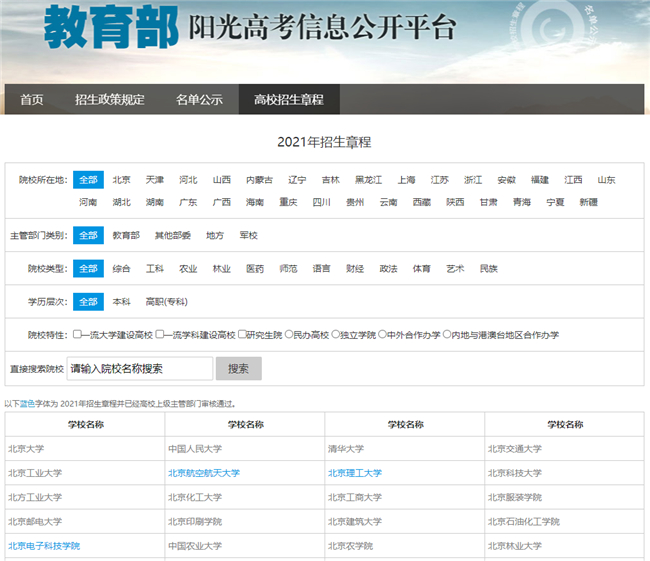The image size is (650, 561).
Task: Filter location by 上海
Action: click(x=406, y=180)
